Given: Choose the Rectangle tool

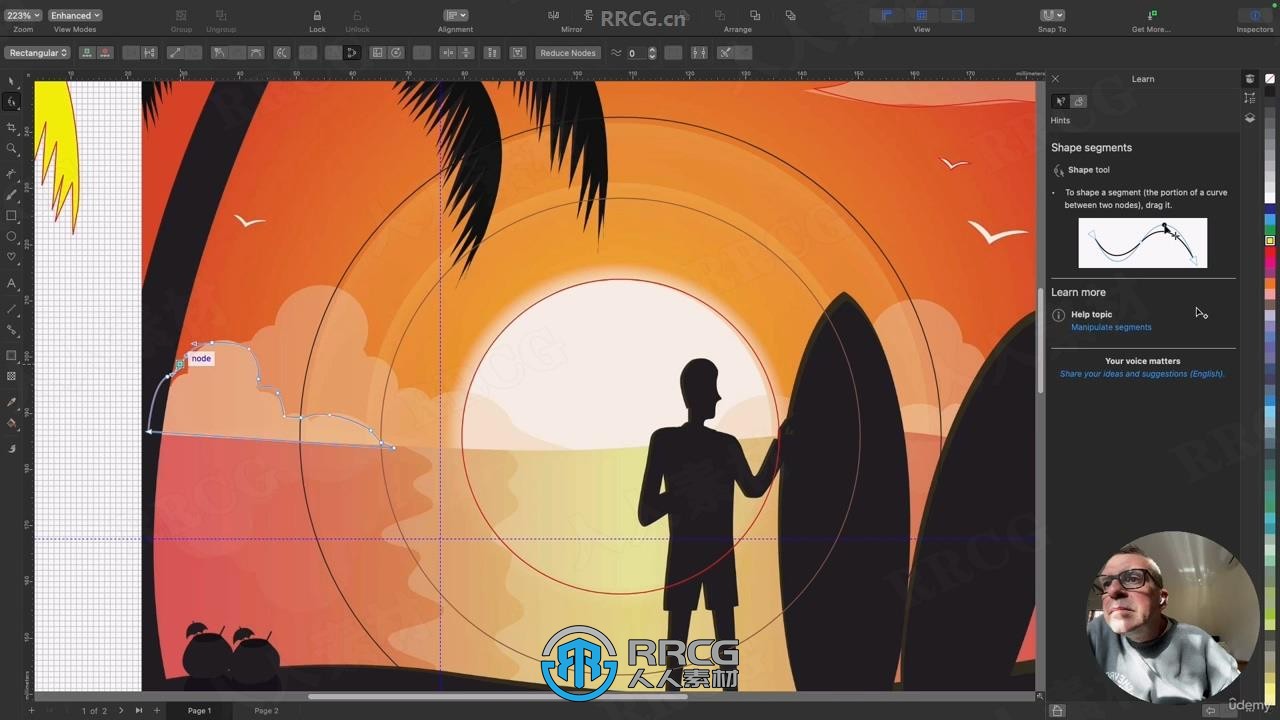Looking at the screenshot, I should [x=12, y=216].
